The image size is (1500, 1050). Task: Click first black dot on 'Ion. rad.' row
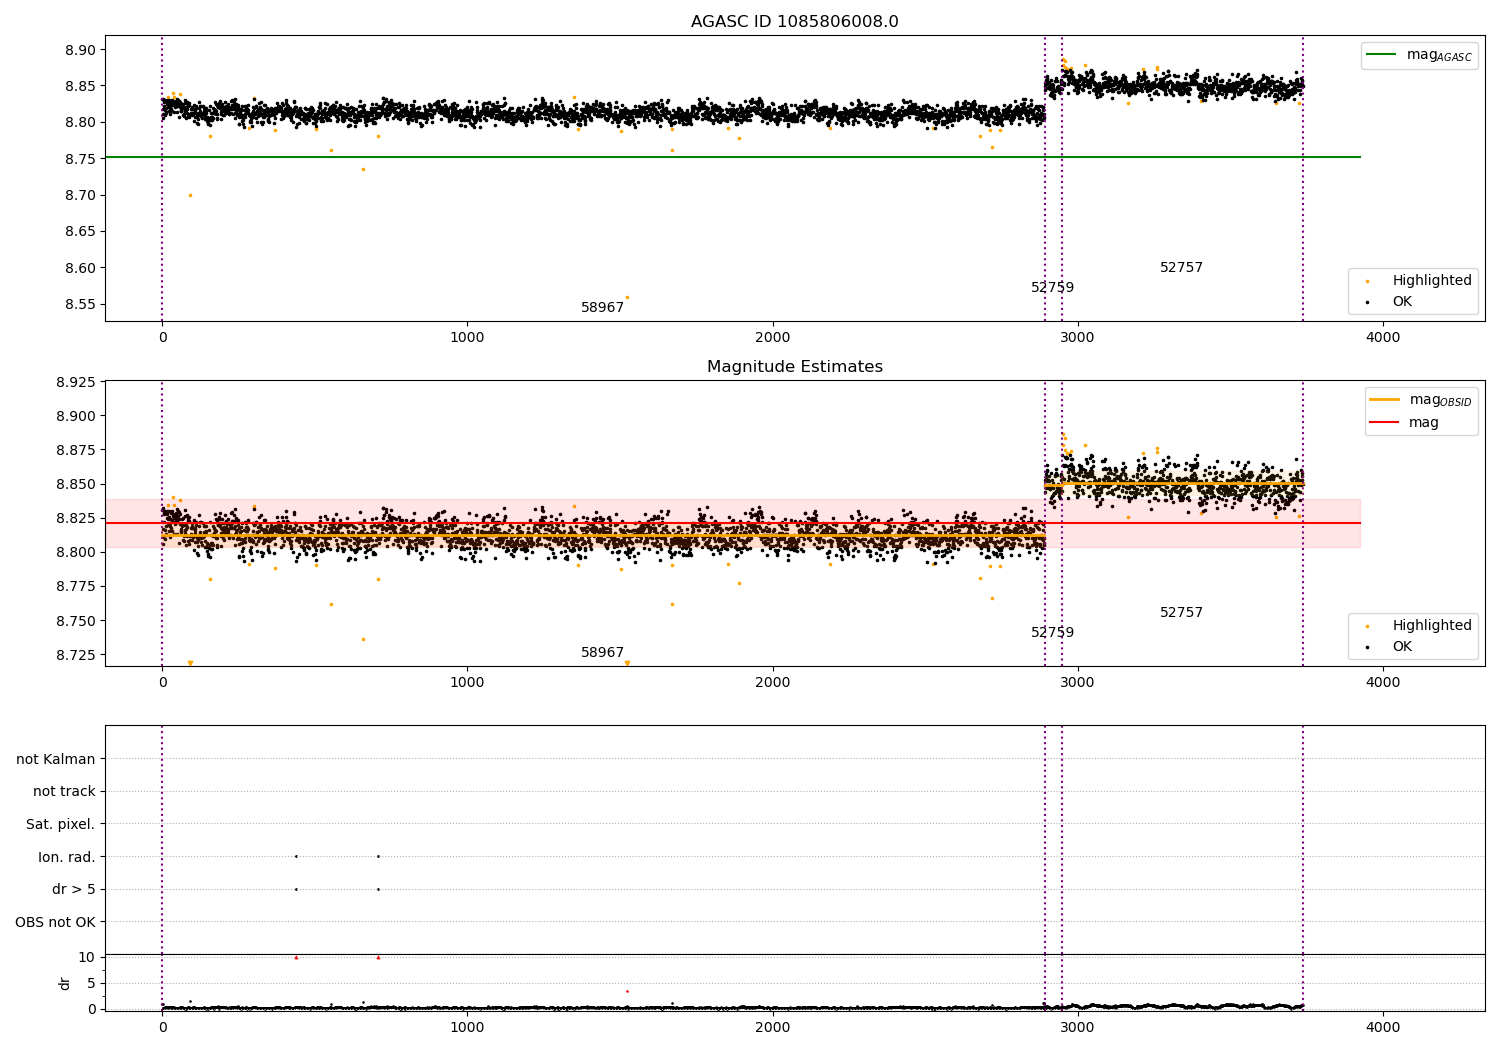pyautogui.click(x=296, y=856)
